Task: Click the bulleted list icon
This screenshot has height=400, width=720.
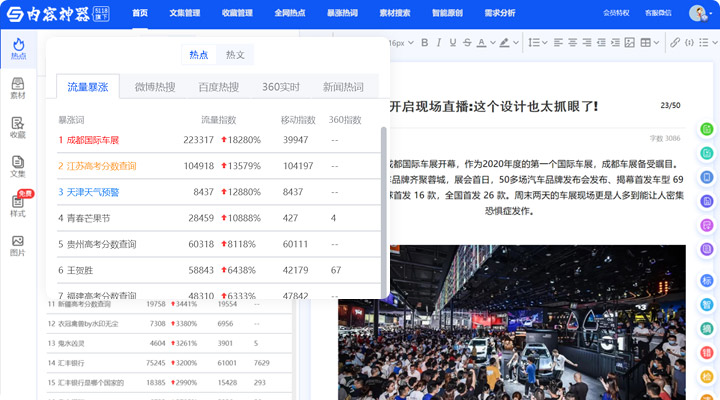Action: (703, 43)
